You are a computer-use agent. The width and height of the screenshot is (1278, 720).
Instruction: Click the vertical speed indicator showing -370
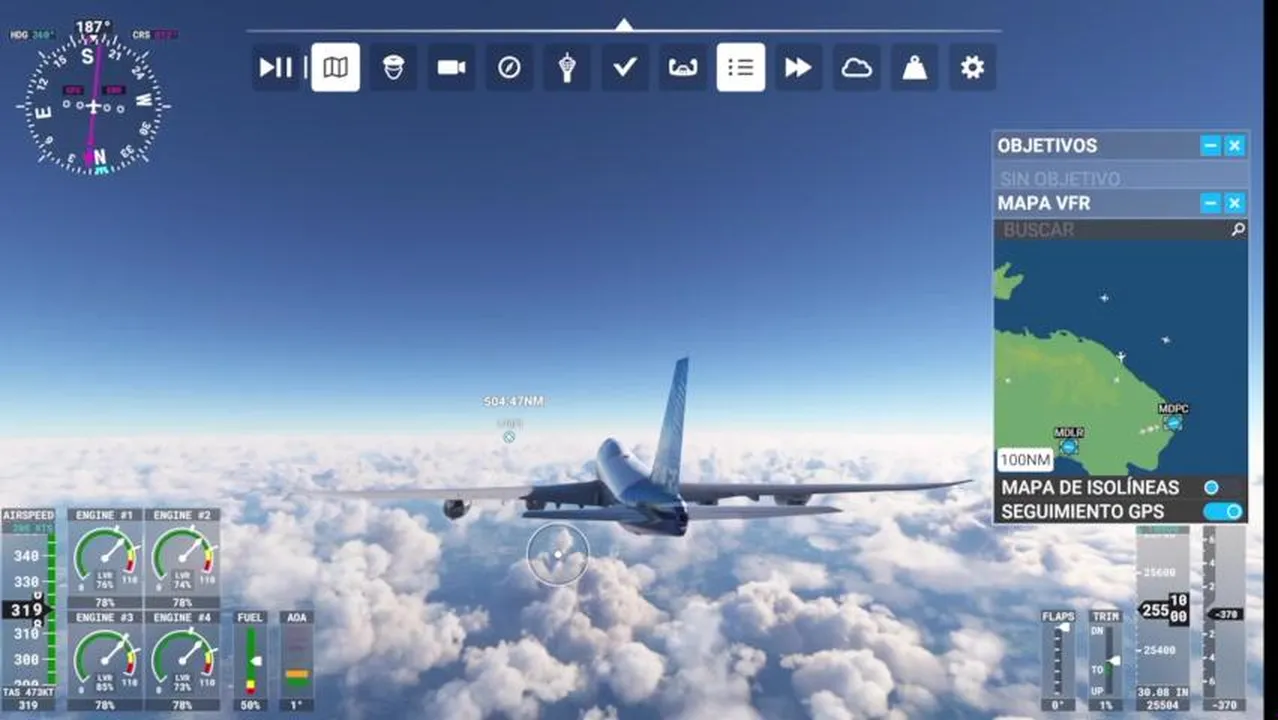(1224, 613)
